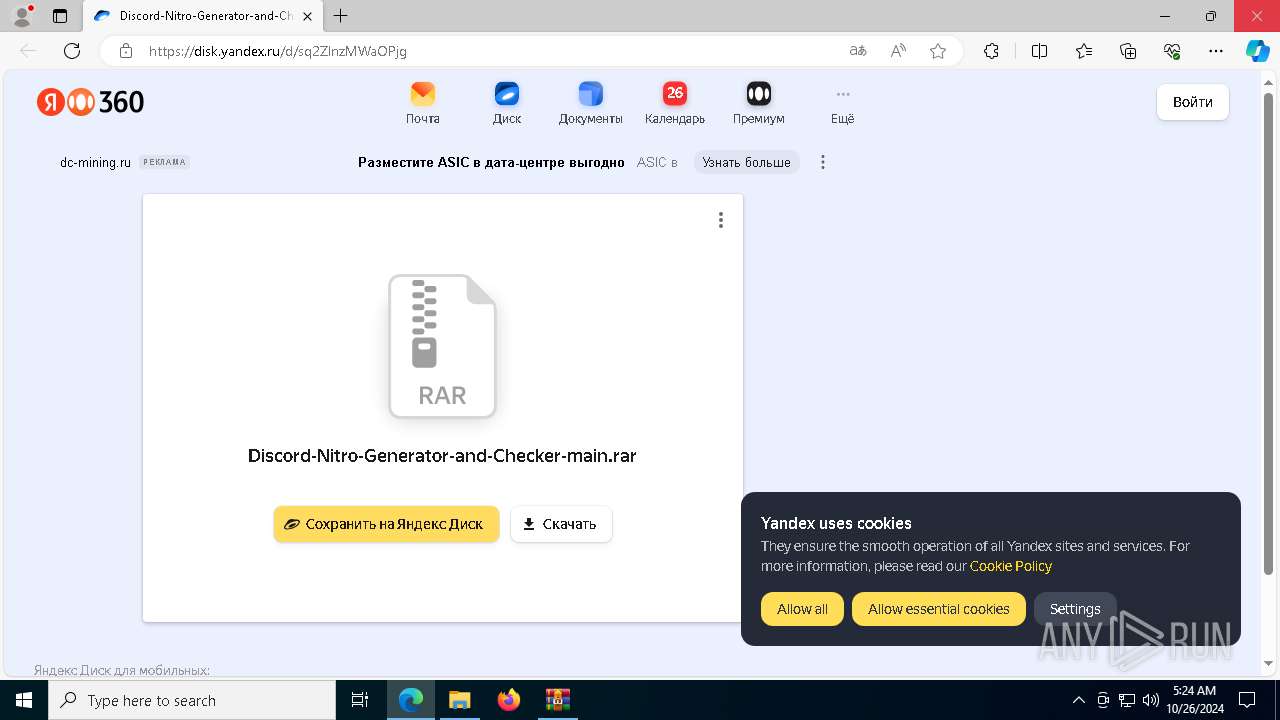Open the Windows Start menu

pyautogui.click(x=24, y=700)
